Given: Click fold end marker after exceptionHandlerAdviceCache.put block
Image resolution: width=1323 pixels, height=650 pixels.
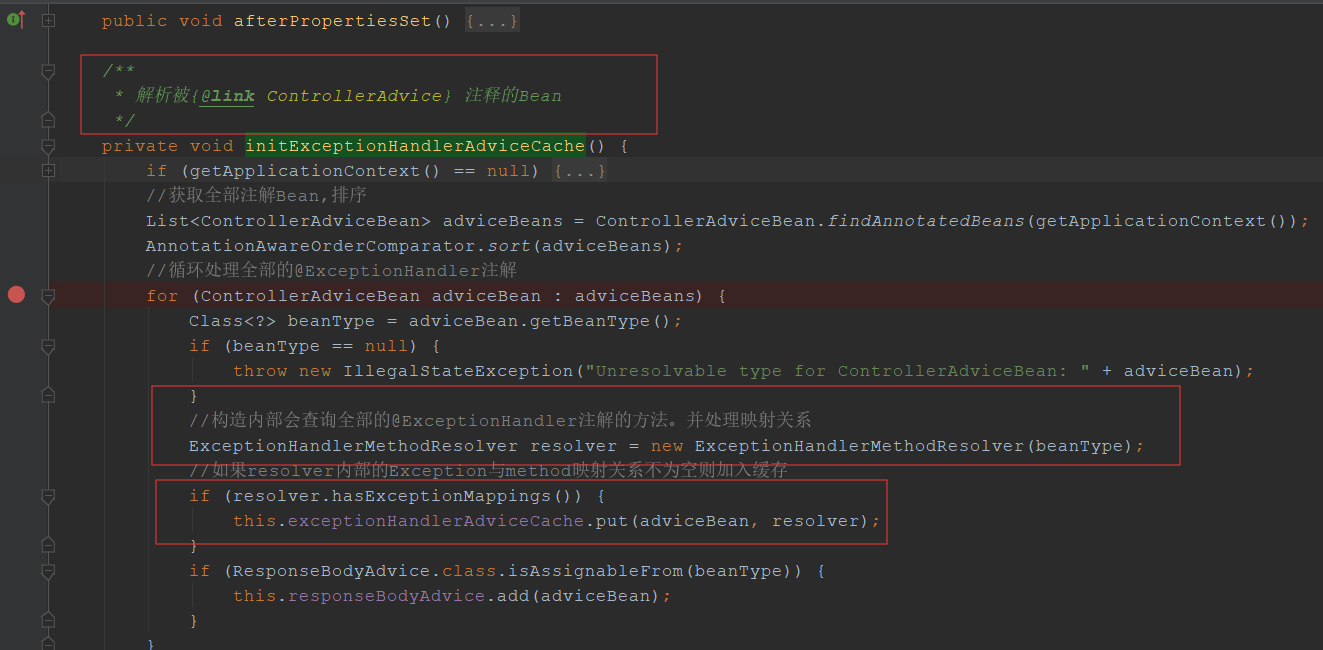Looking at the screenshot, I should coord(47,545).
